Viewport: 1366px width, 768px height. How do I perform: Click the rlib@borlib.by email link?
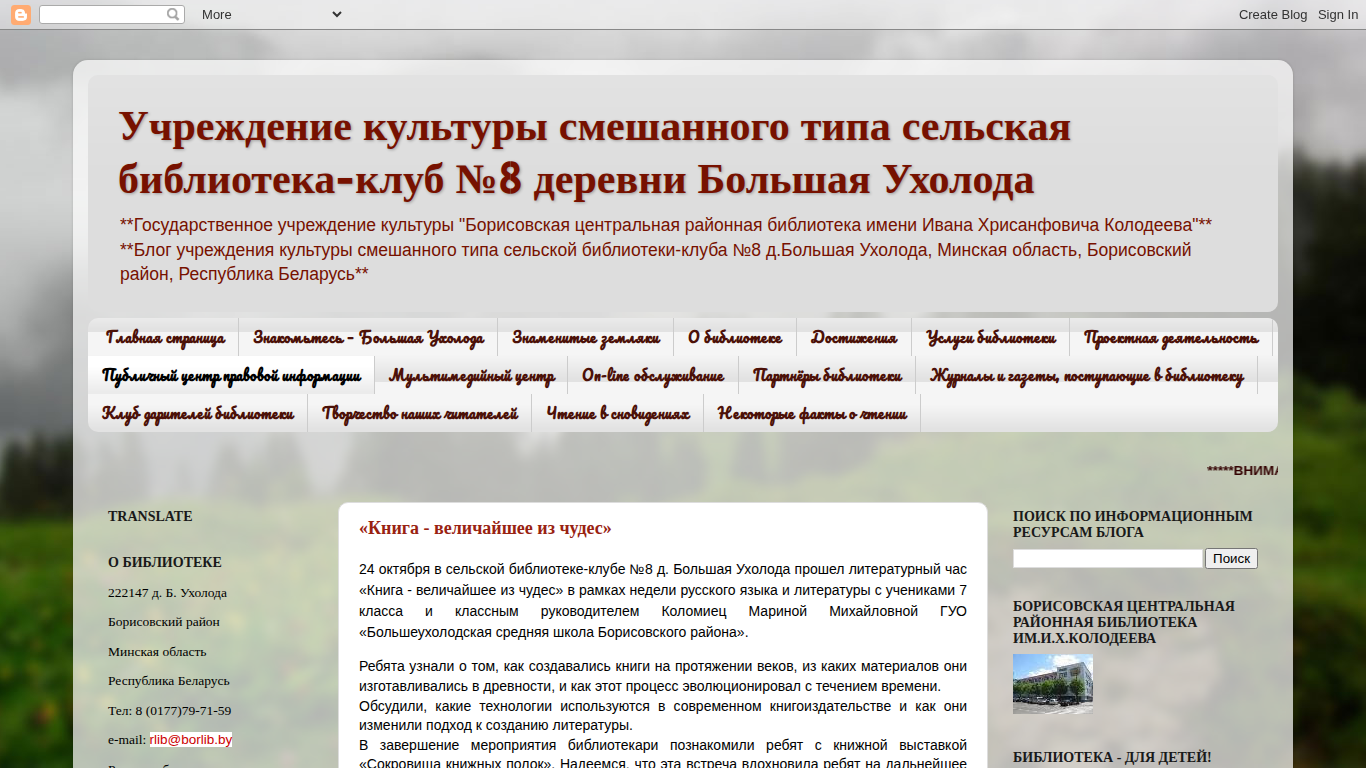coord(191,740)
